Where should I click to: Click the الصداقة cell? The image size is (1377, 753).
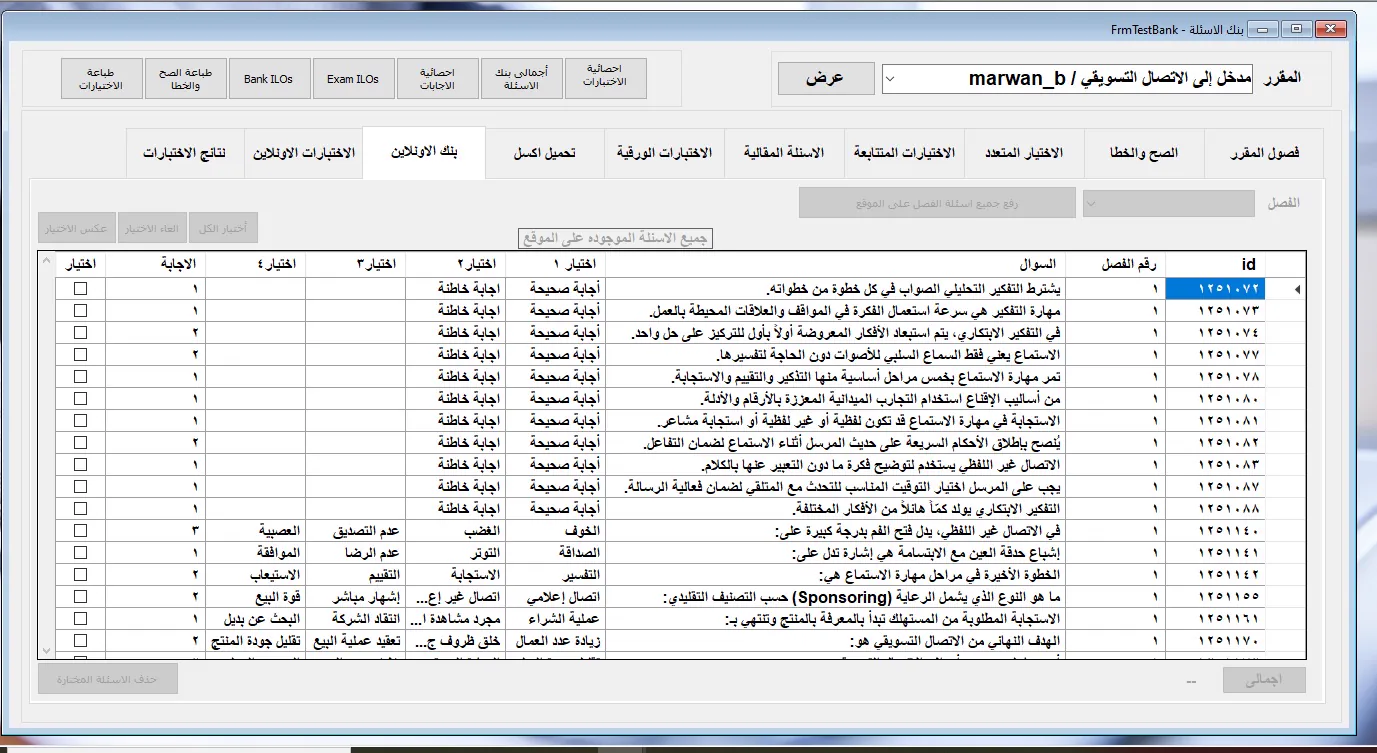[556, 552]
